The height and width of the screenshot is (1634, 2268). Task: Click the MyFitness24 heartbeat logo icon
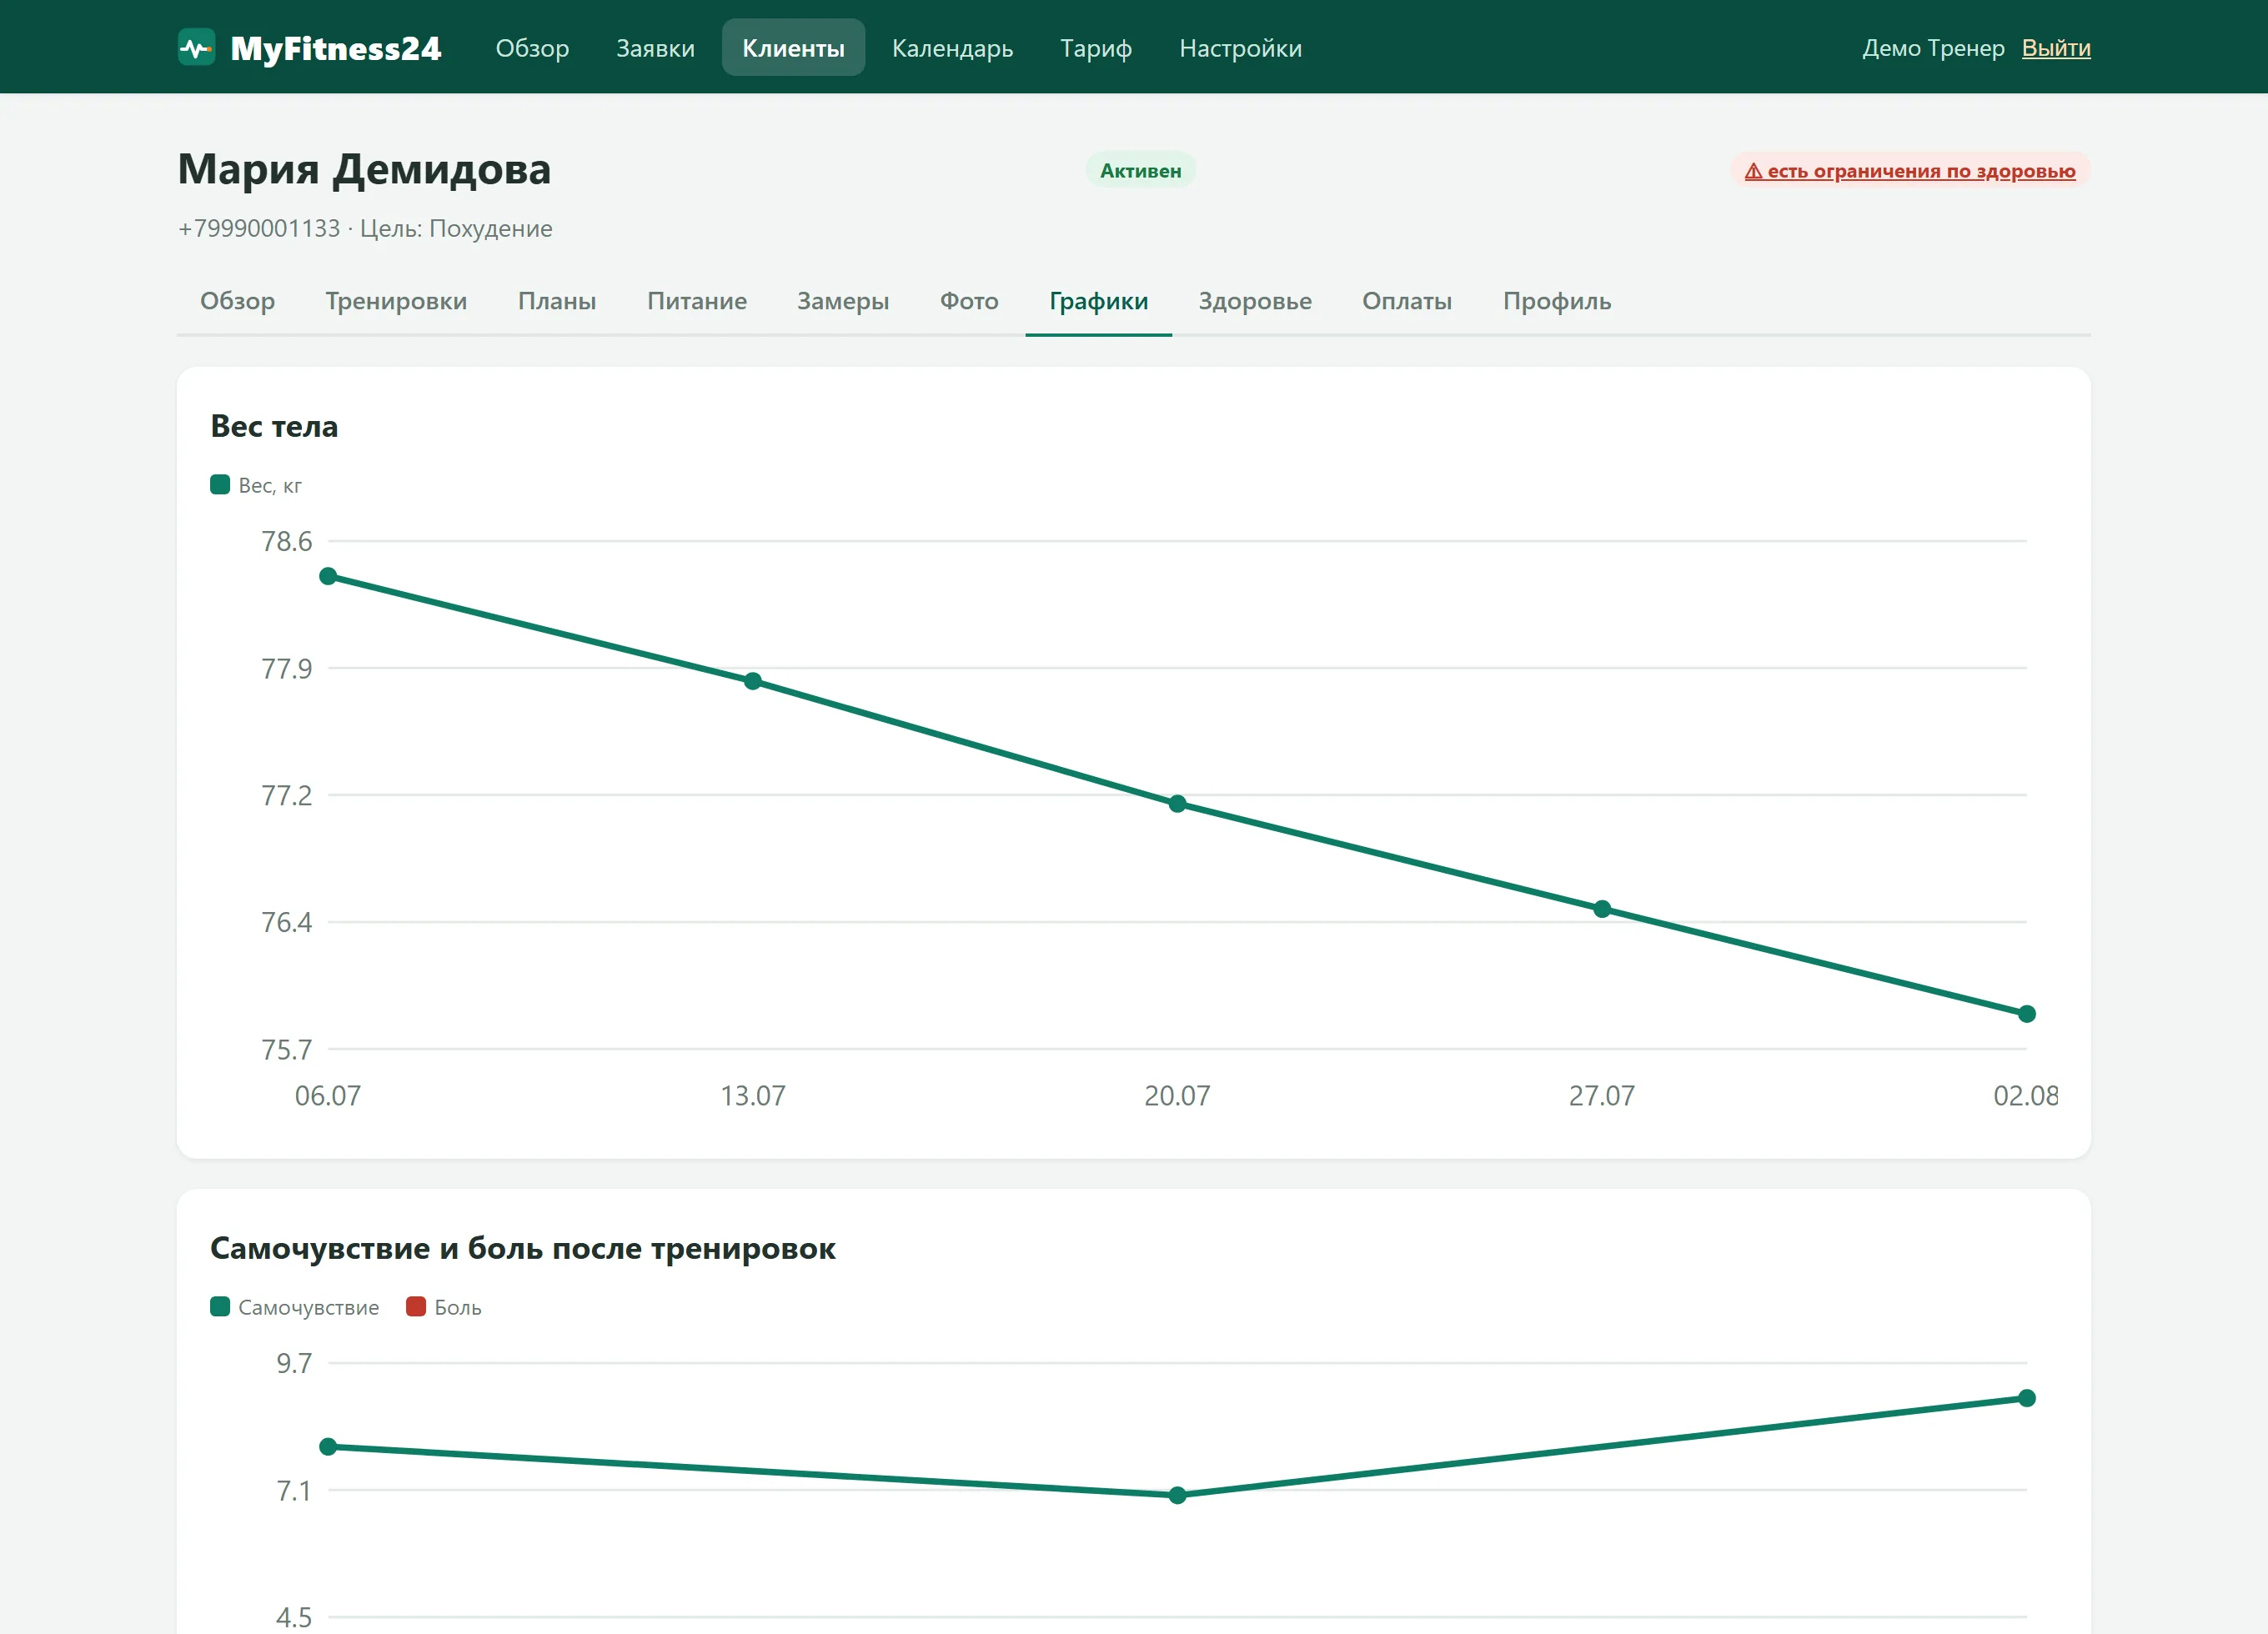pos(196,47)
